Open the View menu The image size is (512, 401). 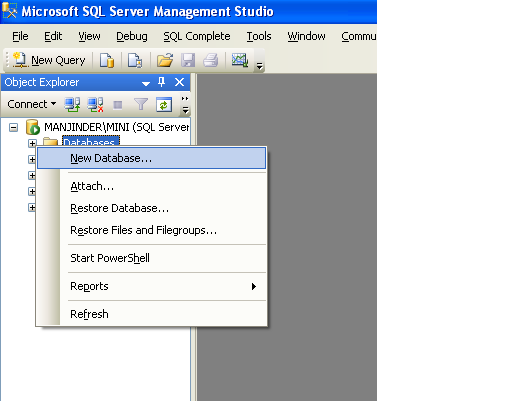pyautogui.click(x=89, y=36)
